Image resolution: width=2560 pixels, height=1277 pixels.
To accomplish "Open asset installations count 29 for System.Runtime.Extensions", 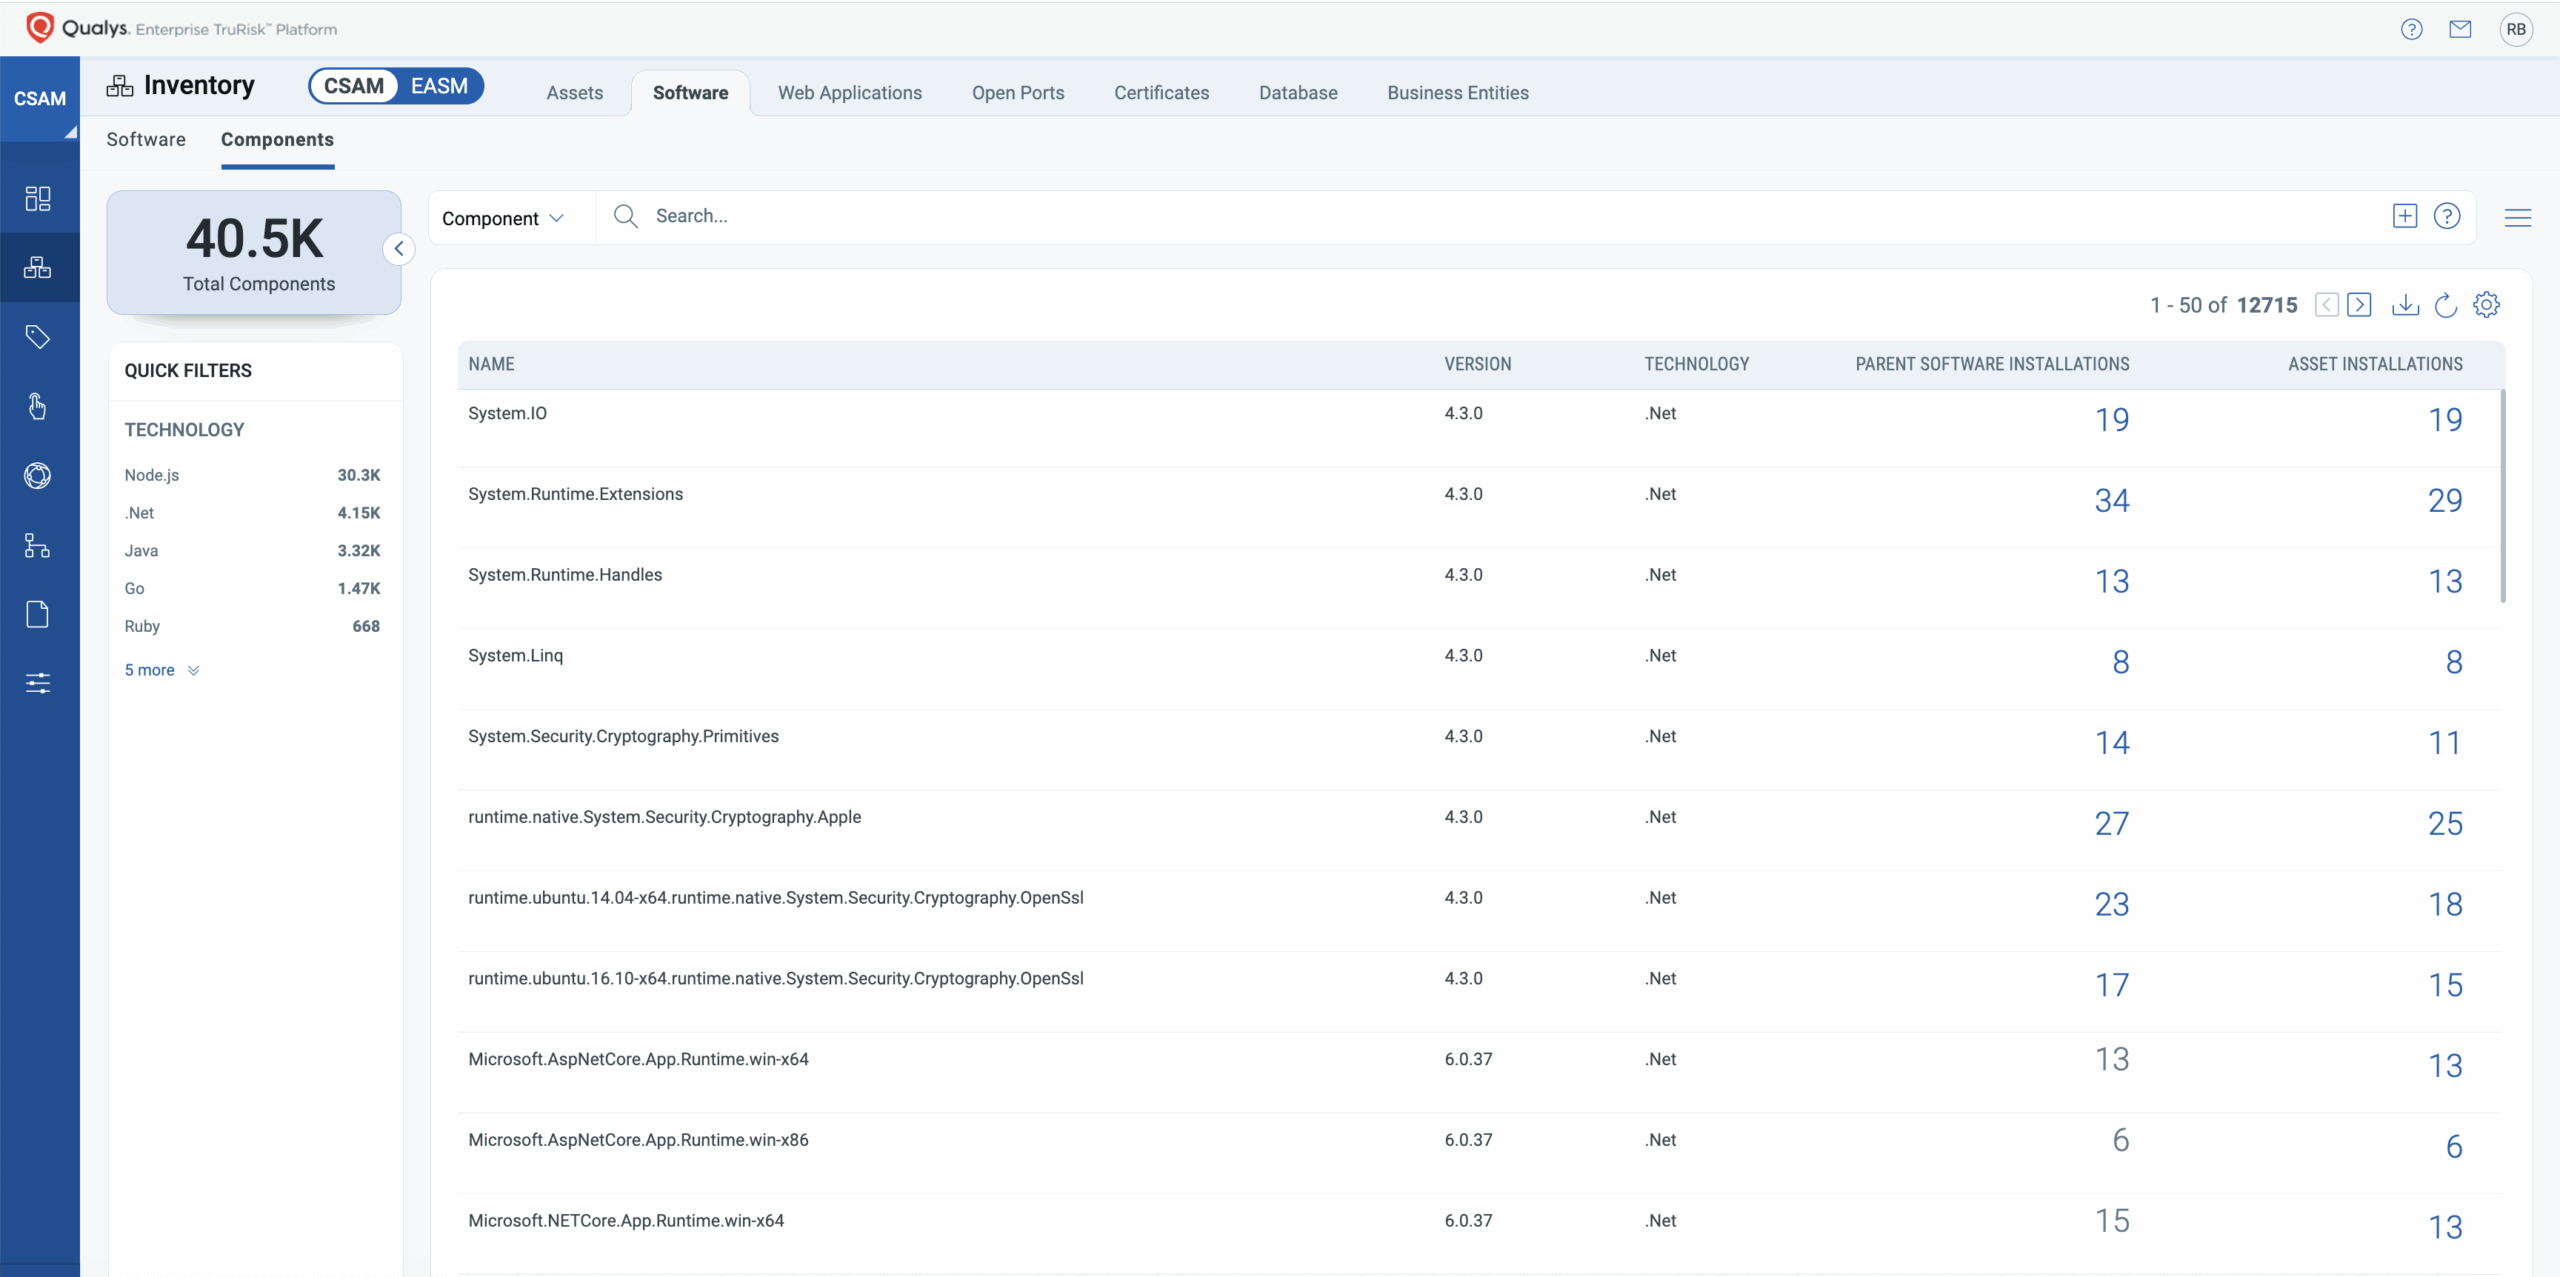I will 2445,500.
